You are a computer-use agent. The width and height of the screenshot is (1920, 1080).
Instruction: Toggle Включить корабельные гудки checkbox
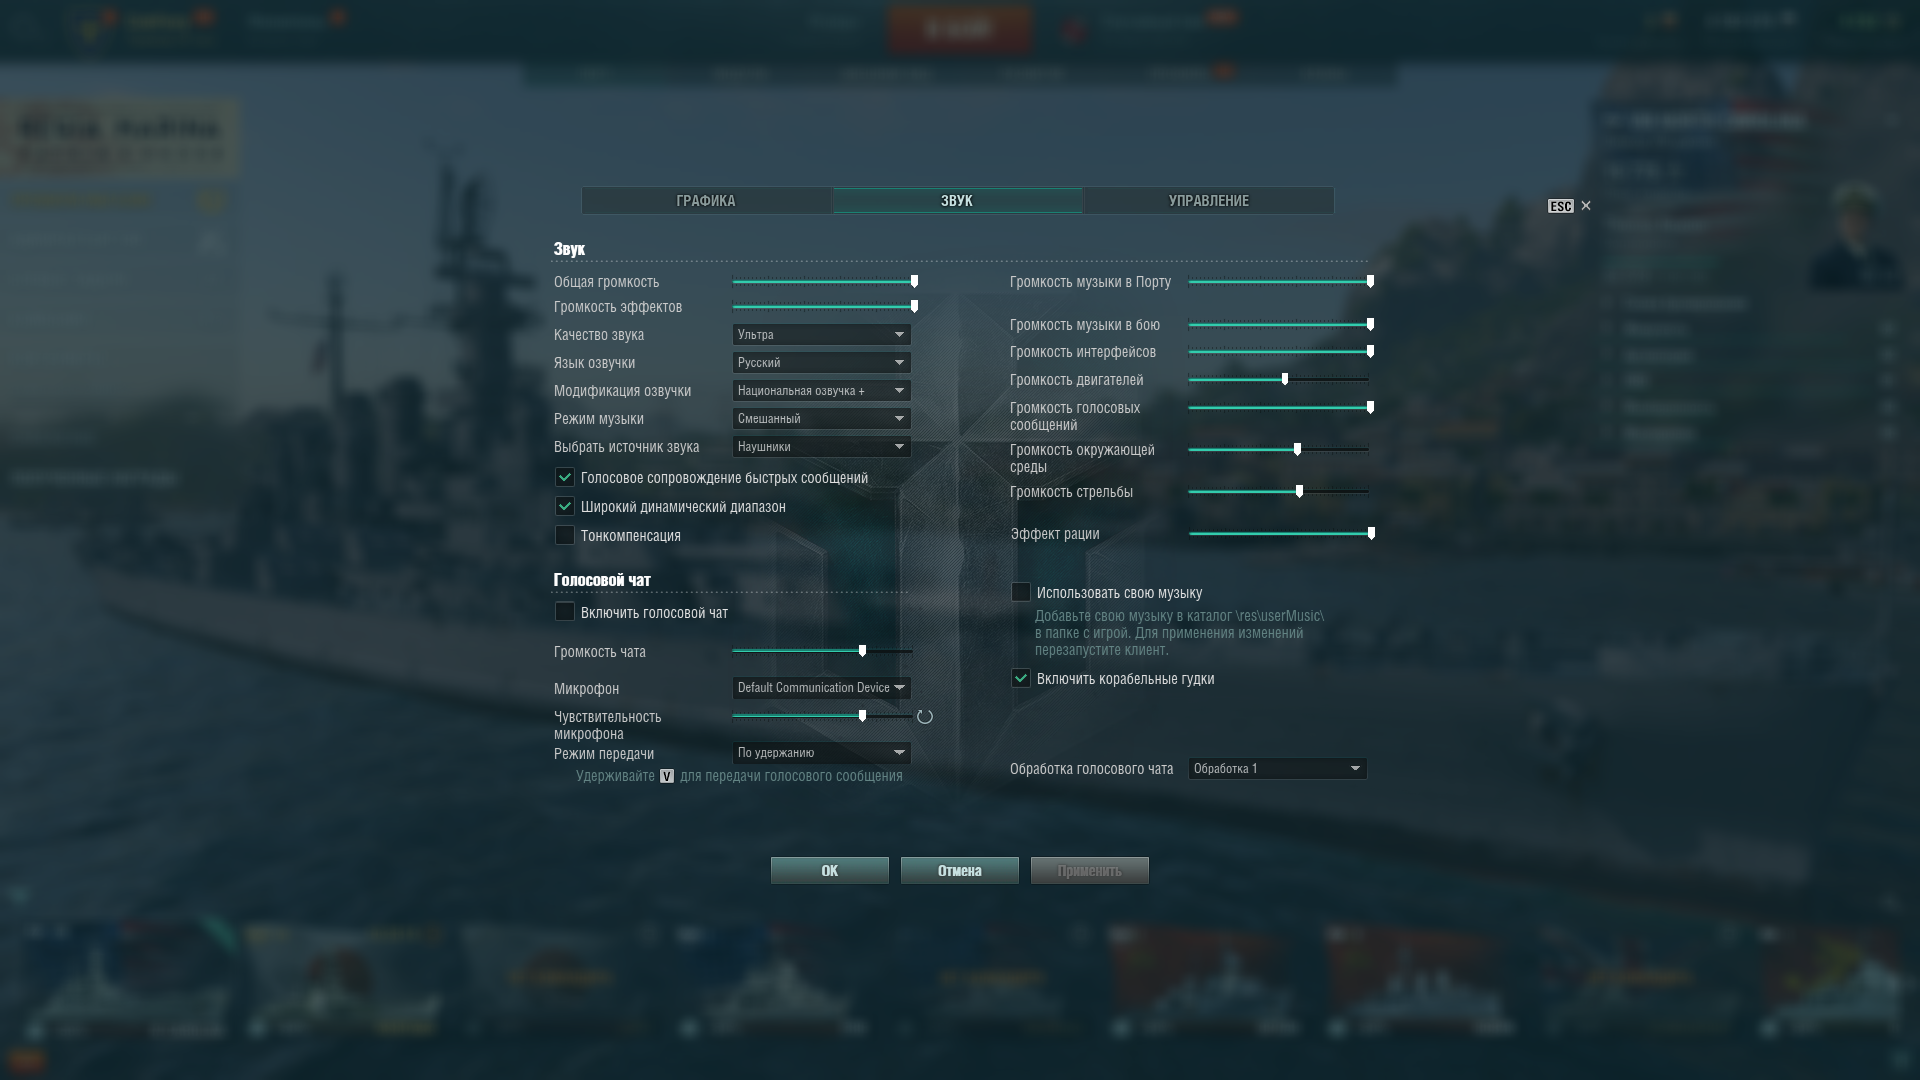pos(1021,678)
